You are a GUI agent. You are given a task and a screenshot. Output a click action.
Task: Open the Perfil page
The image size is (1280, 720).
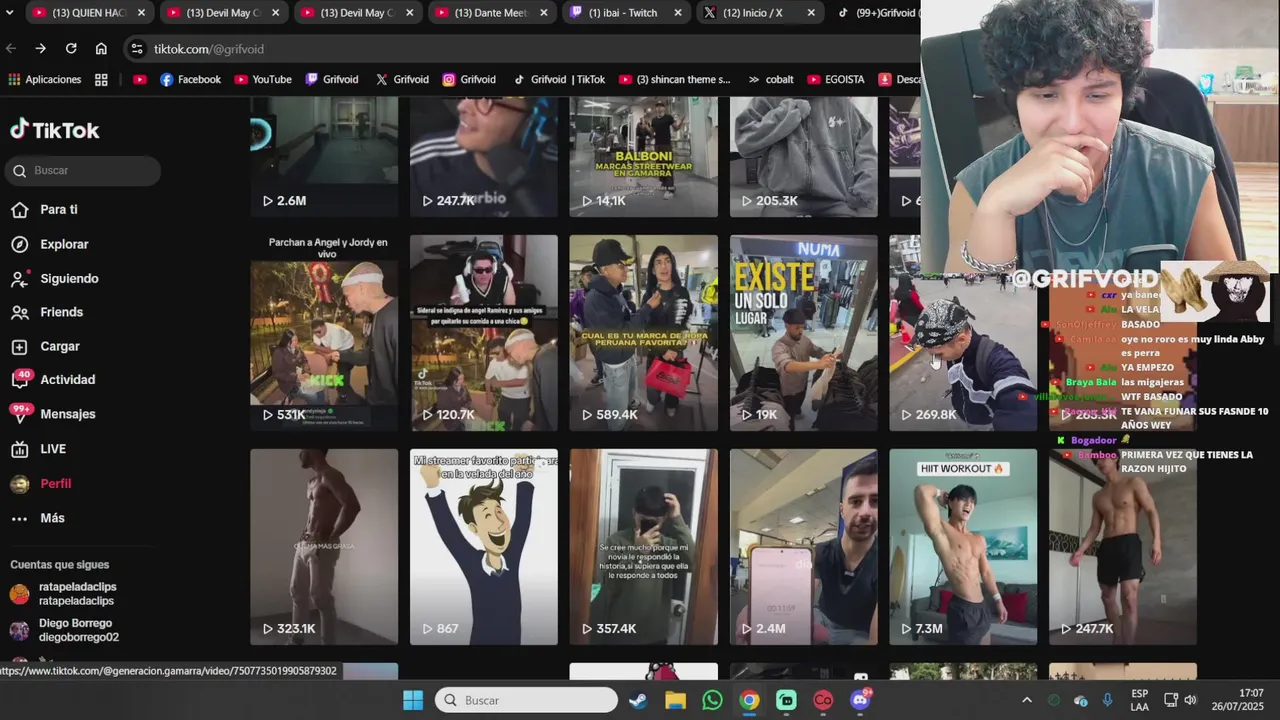coord(41,484)
